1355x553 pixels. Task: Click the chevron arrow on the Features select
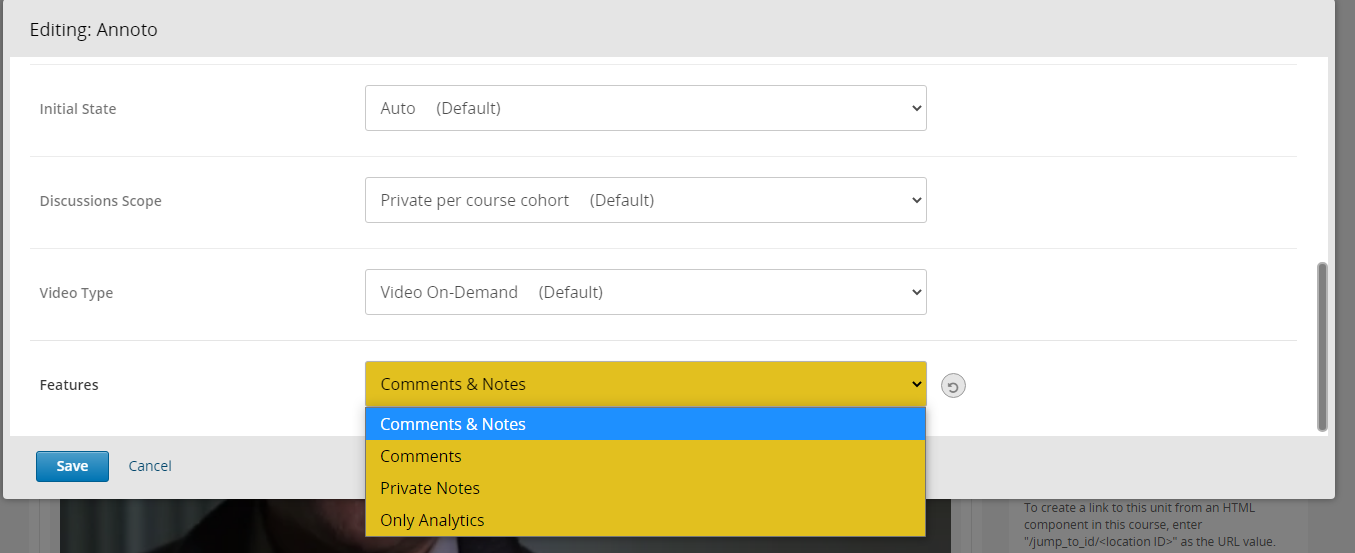point(915,384)
